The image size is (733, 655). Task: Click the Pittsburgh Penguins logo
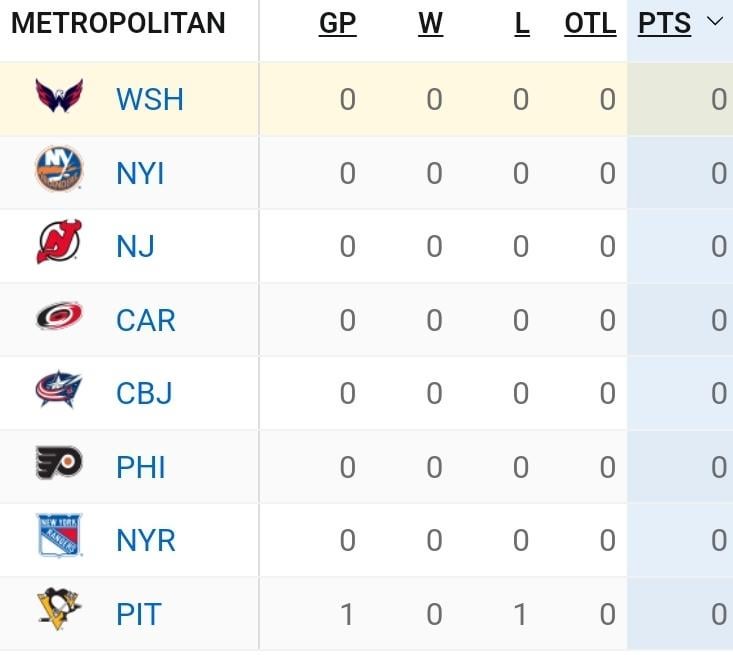(x=59, y=610)
